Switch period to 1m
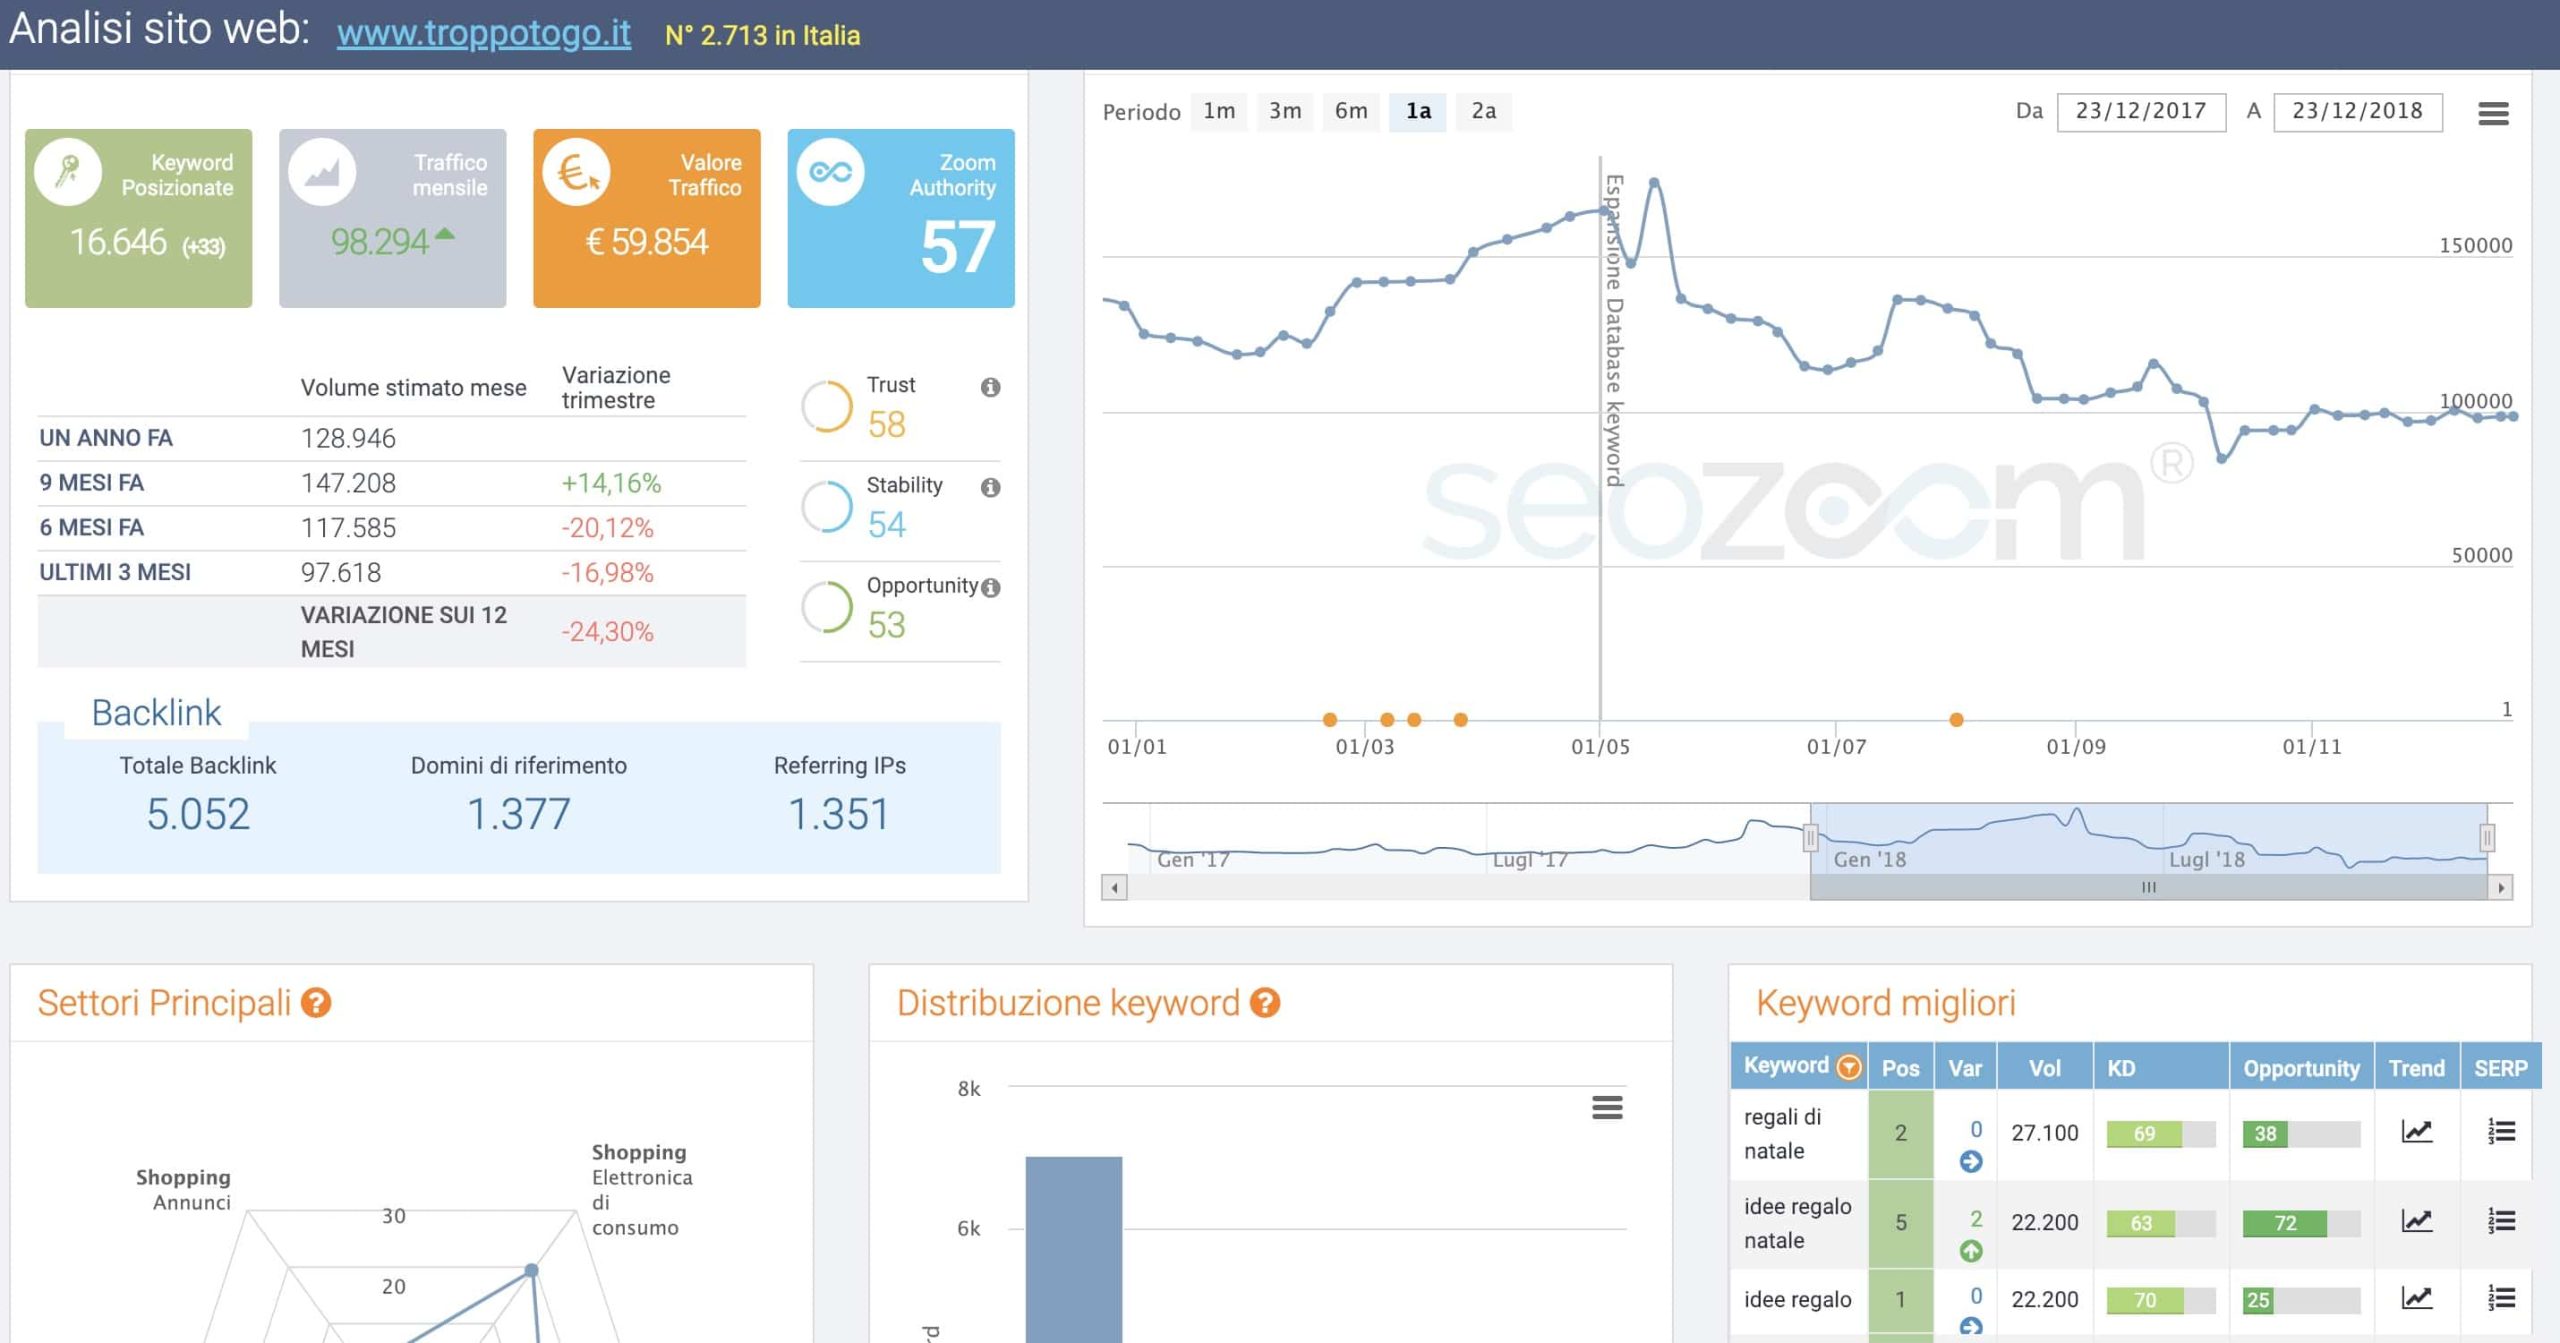Viewport: 2560px width, 1343px height. [x=1218, y=111]
